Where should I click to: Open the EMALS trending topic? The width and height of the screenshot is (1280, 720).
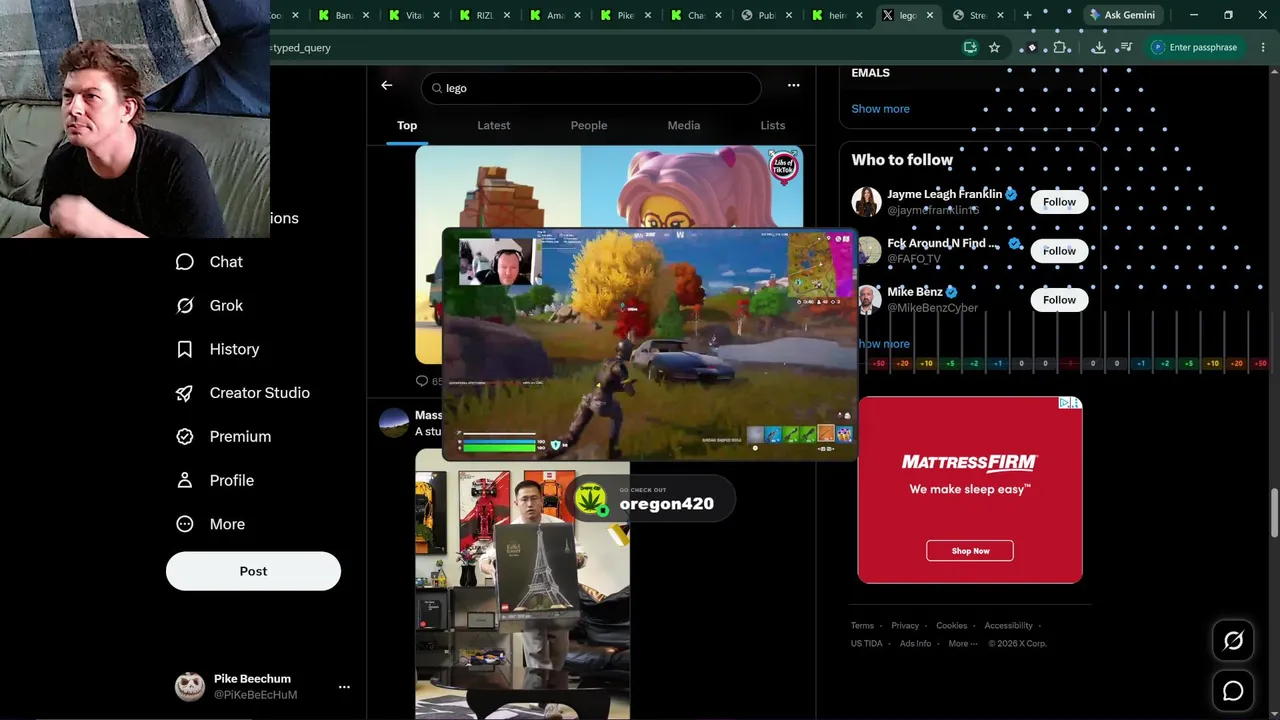(870, 73)
